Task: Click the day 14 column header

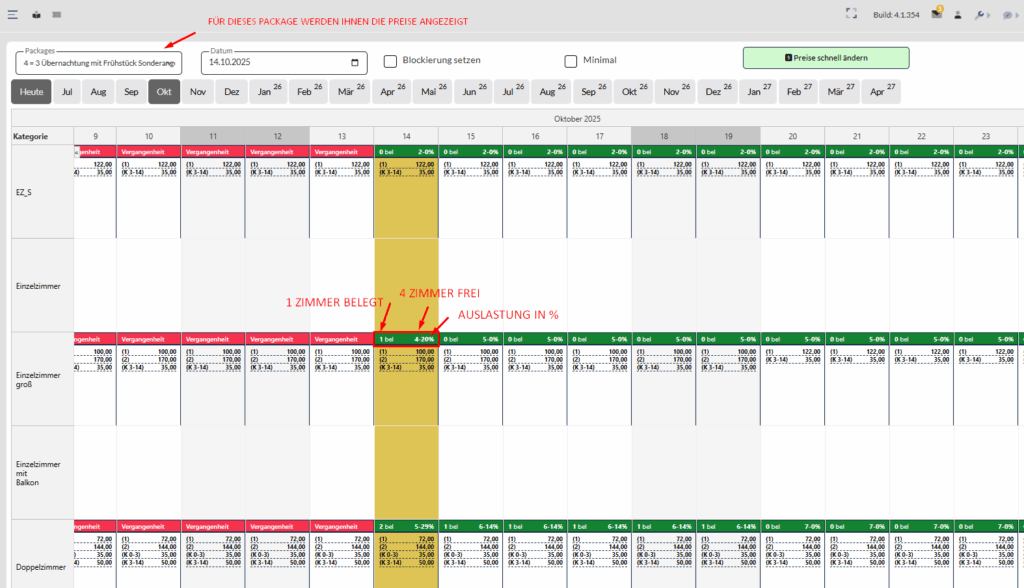Action: (x=406, y=135)
